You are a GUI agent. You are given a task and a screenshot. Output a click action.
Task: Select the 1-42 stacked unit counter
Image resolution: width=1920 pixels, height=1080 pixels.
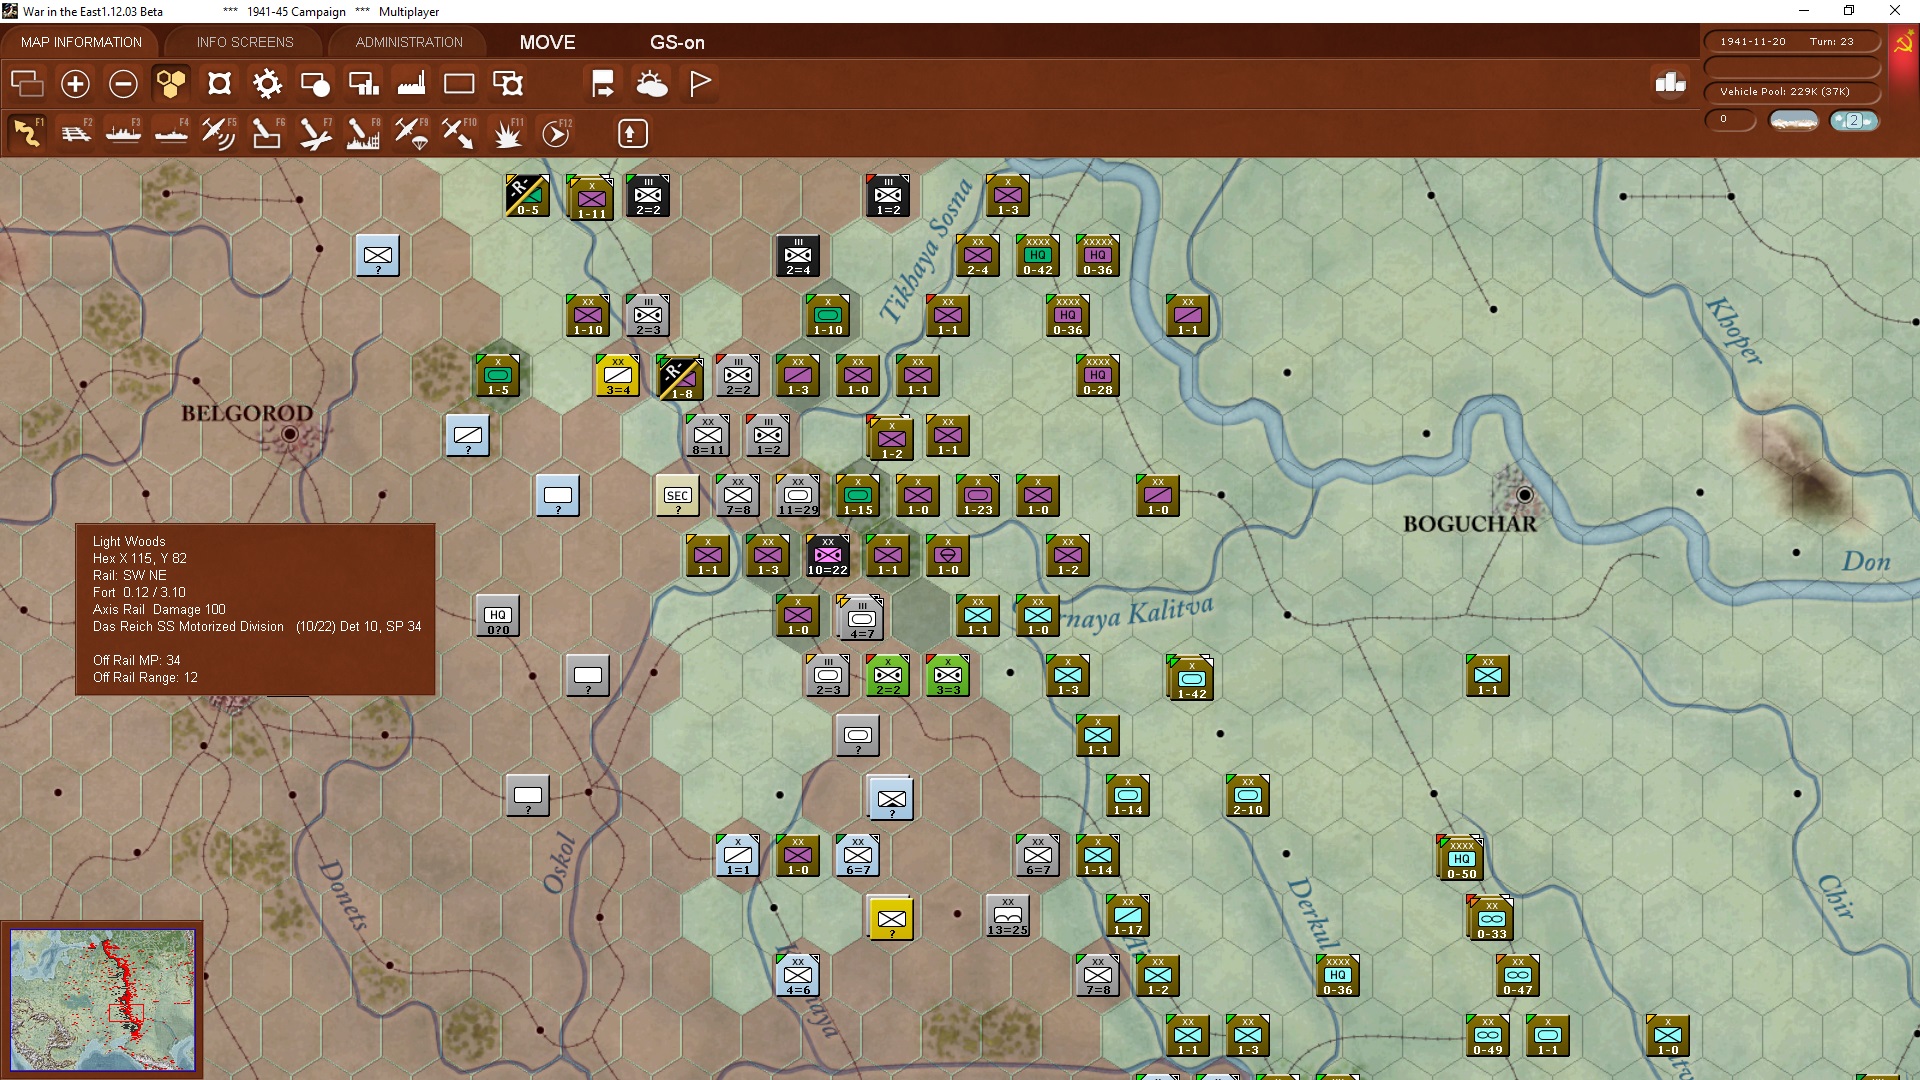click(1192, 679)
